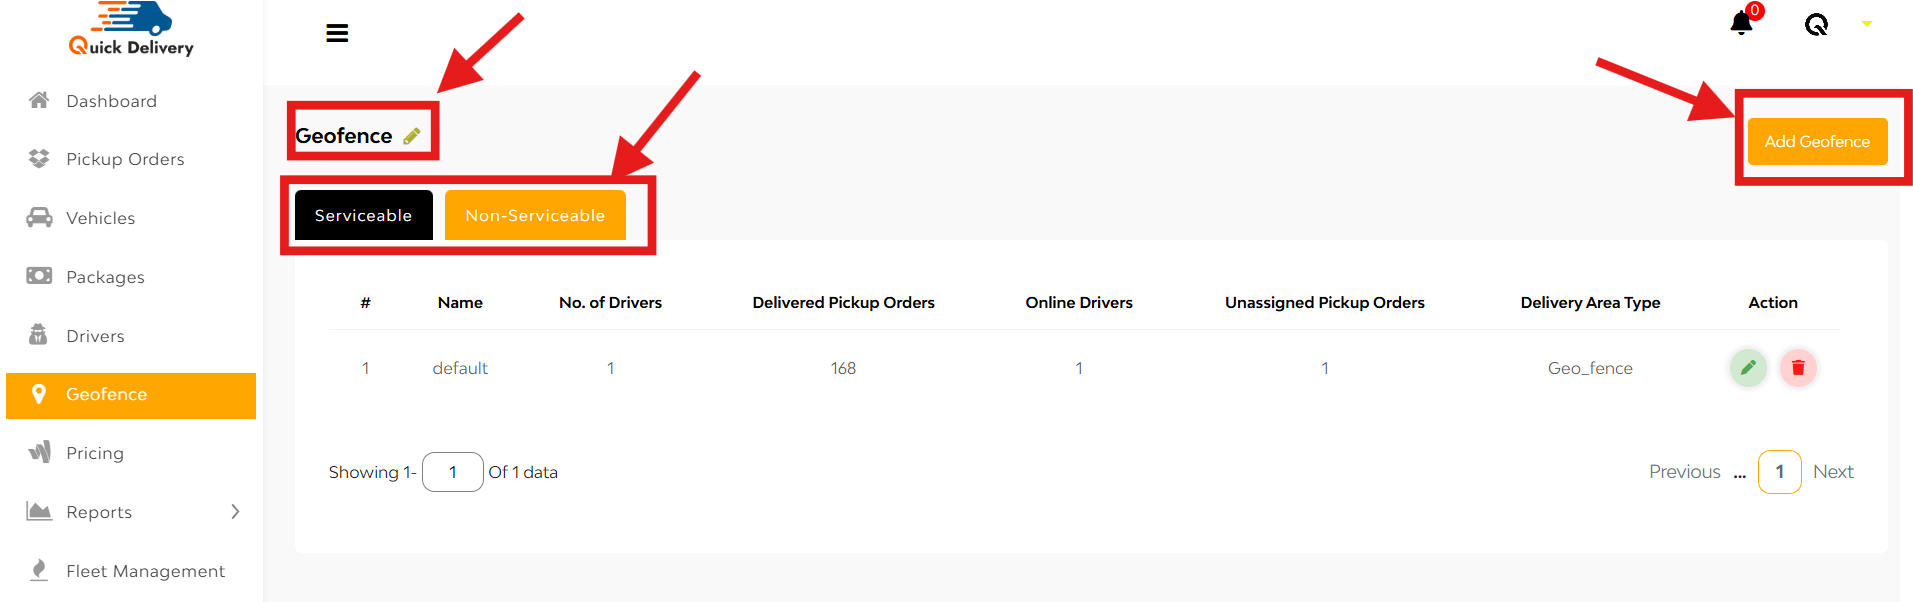Switch to the Non-Serviceable tab
This screenshot has height=602, width=1913.
pos(535,215)
